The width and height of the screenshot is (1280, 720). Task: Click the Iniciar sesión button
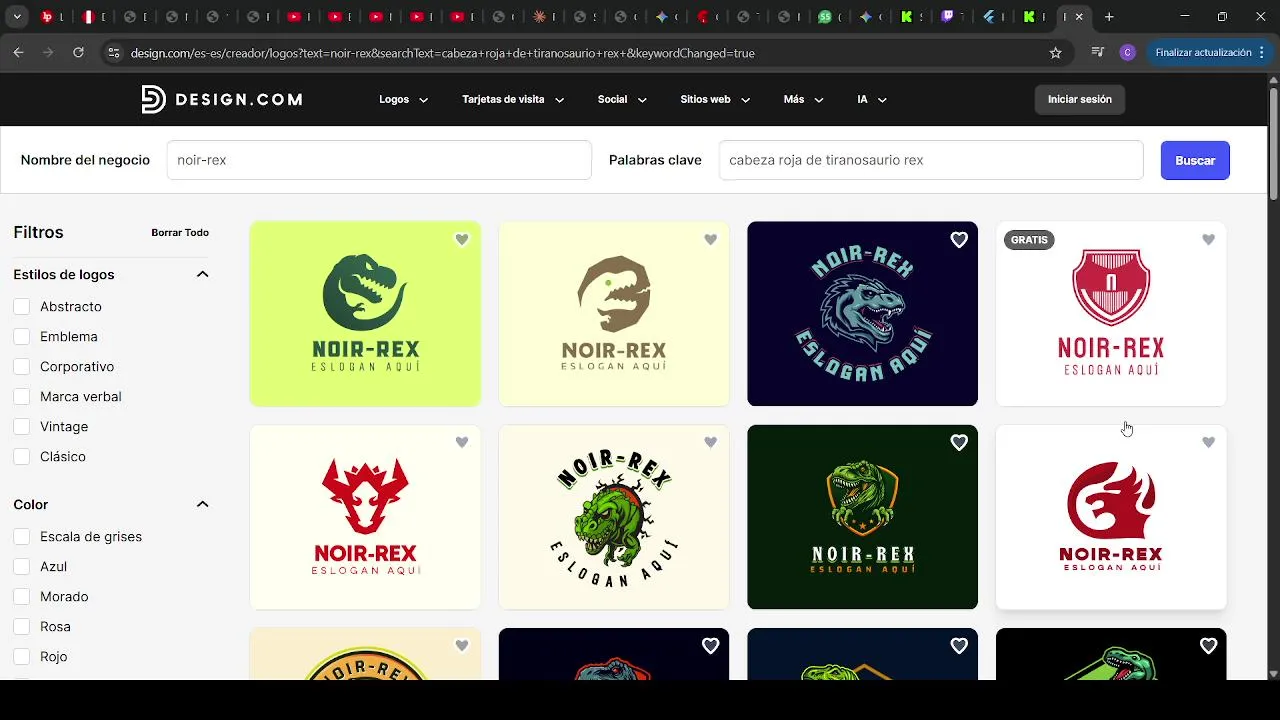pyautogui.click(x=1080, y=99)
